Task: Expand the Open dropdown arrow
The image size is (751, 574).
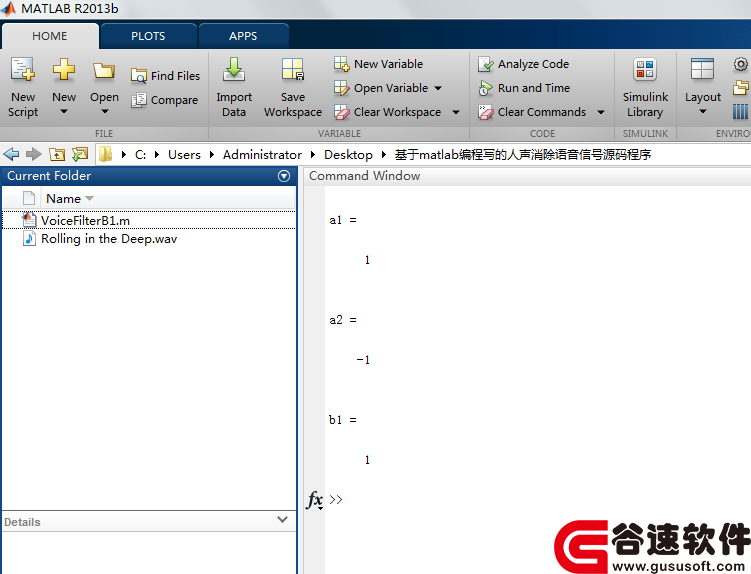Action: click(x=105, y=112)
